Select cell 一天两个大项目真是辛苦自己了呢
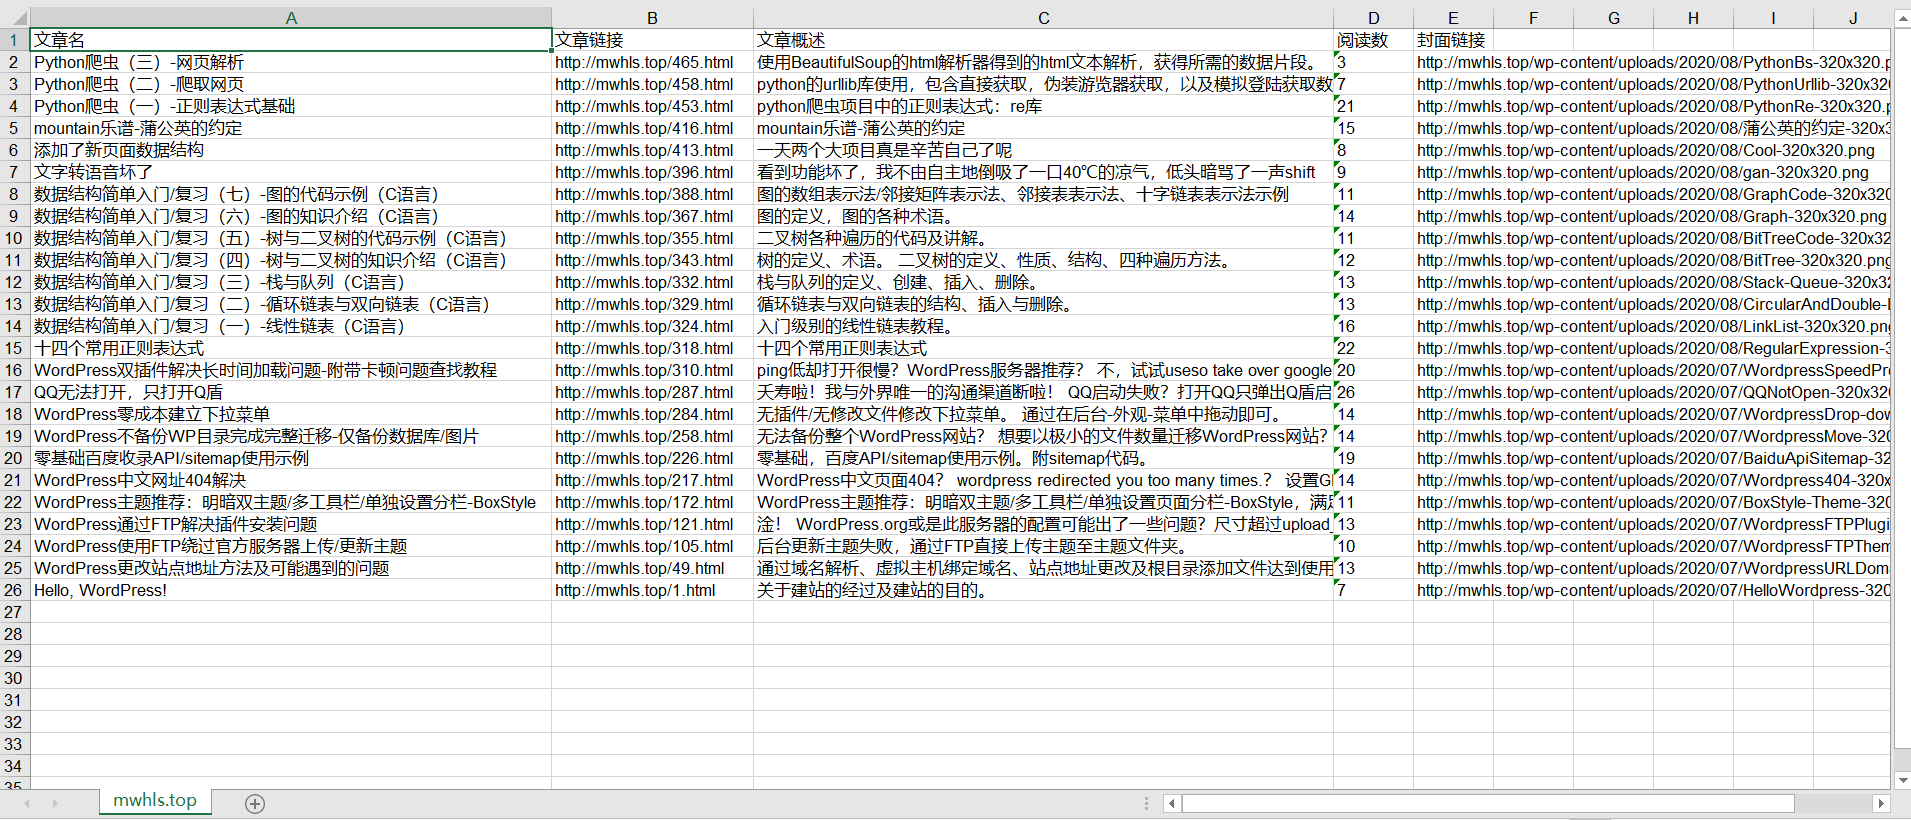This screenshot has height=820, width=1911. coord(1043,150)
